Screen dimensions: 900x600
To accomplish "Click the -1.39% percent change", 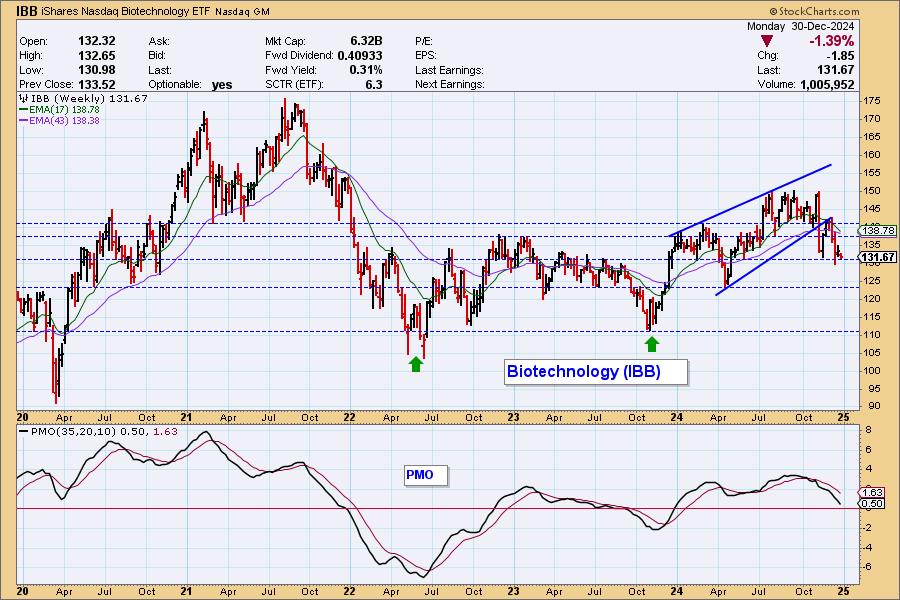I will tap(831, 41).
